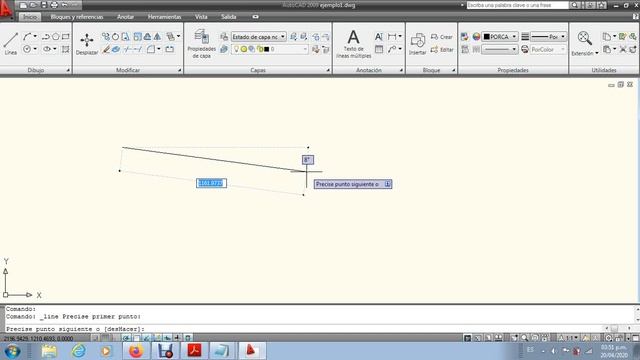
Task: Select the rotate tool in Modificar
Action: (x=116, y=37)
